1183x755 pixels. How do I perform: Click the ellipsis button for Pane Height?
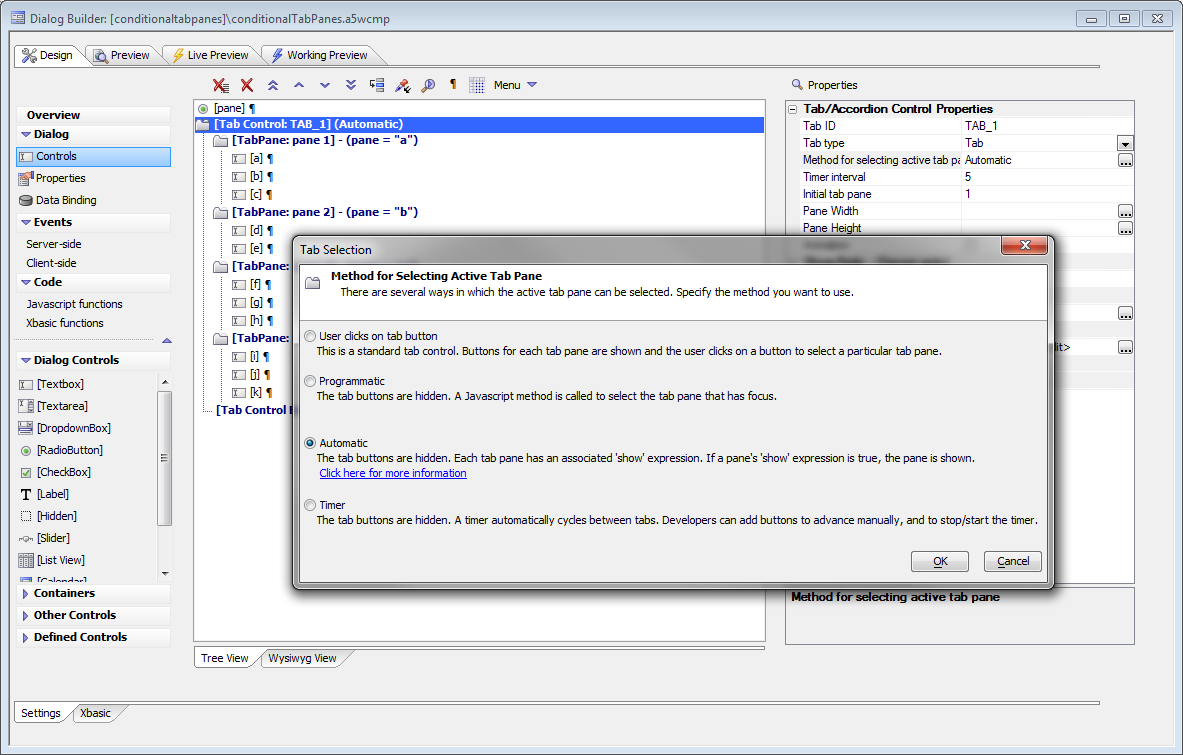[x=1125, y=229]
